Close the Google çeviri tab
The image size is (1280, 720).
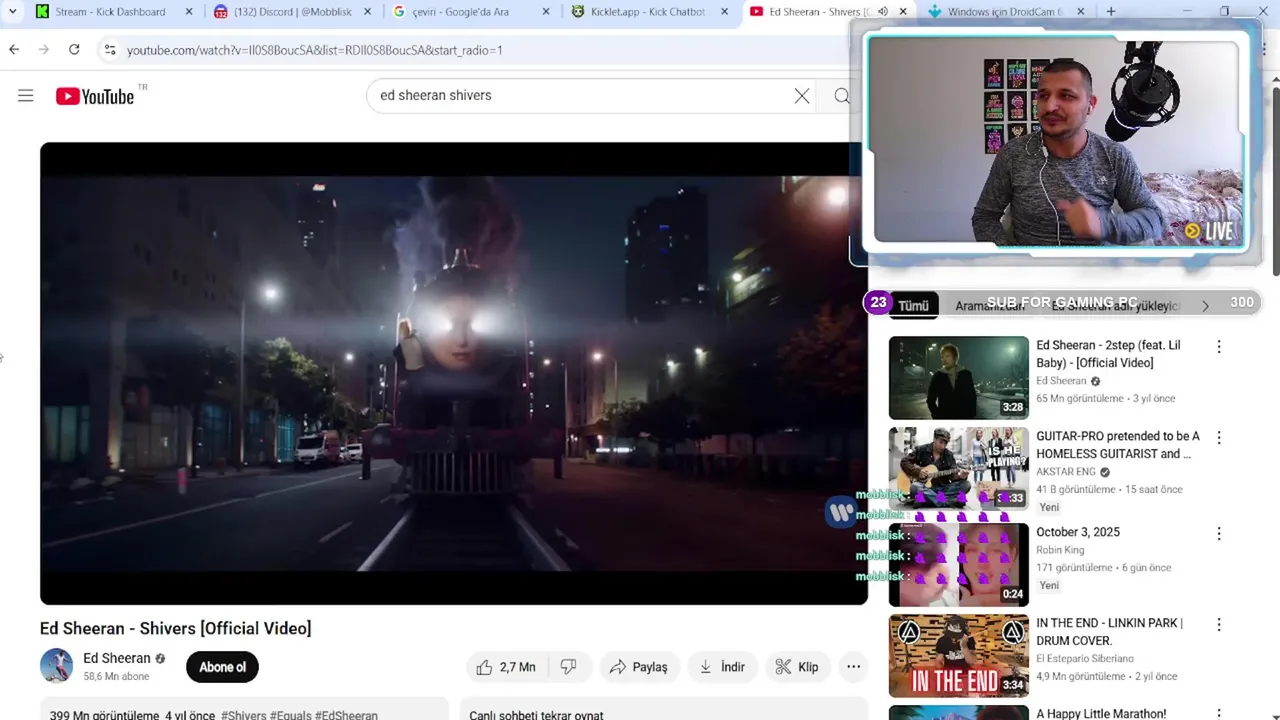546,12
